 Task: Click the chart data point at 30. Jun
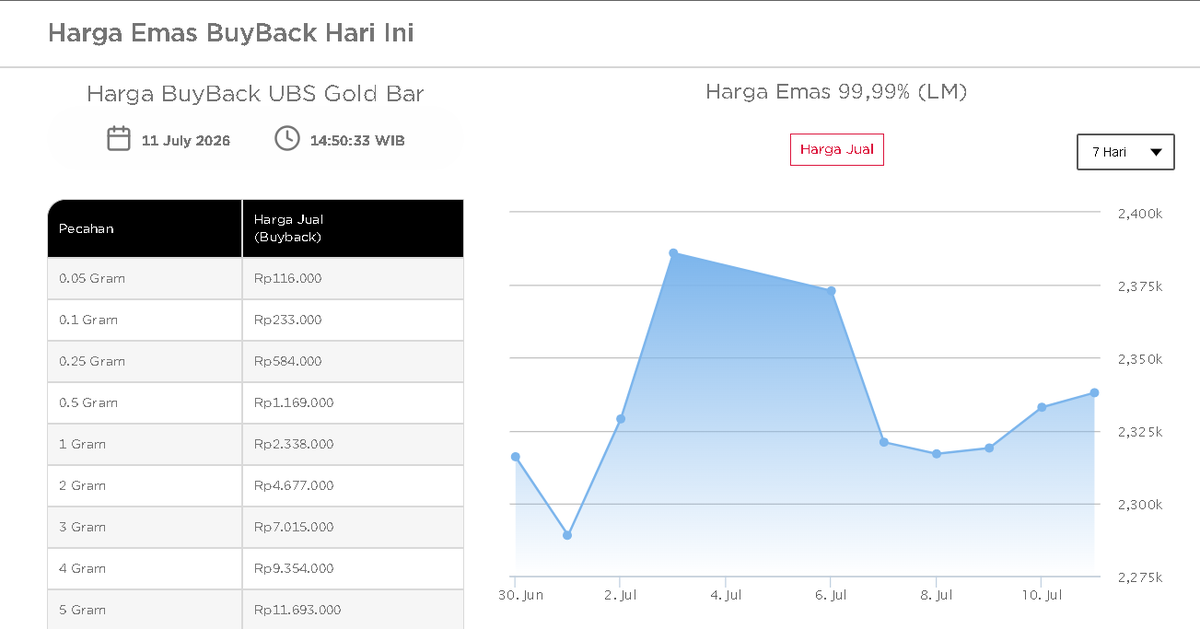[515, 457]
